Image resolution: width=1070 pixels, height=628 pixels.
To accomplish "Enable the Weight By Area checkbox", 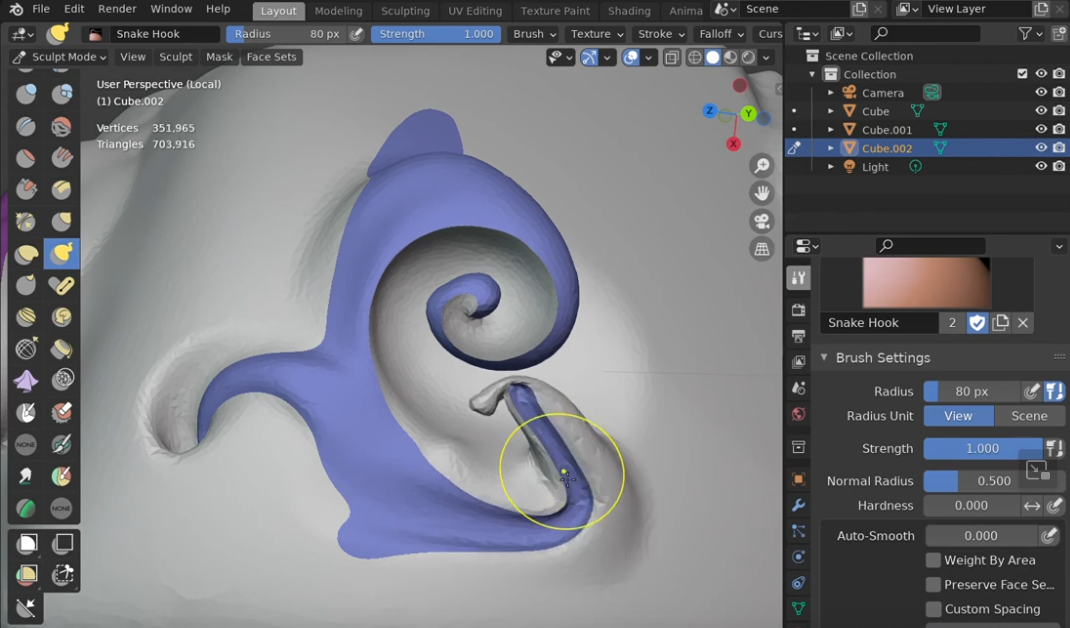I will pyautogui.click(x=933, y=560).
